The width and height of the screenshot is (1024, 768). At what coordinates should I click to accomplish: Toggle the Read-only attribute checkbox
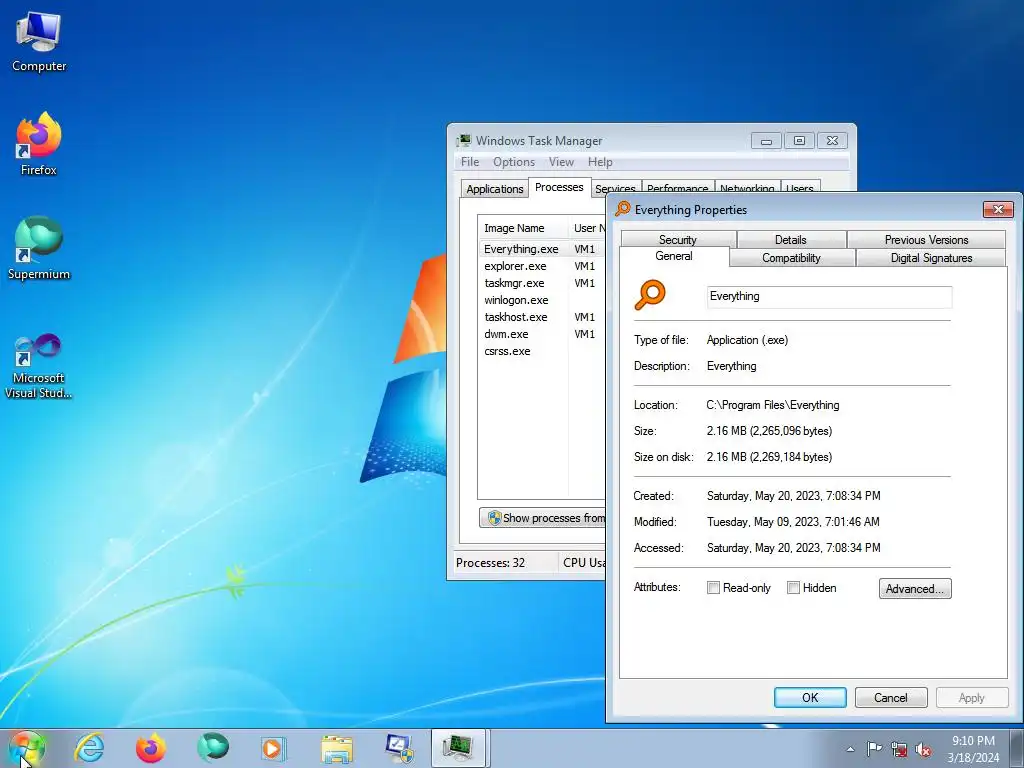pyautogui.click(x=713, y=588)
